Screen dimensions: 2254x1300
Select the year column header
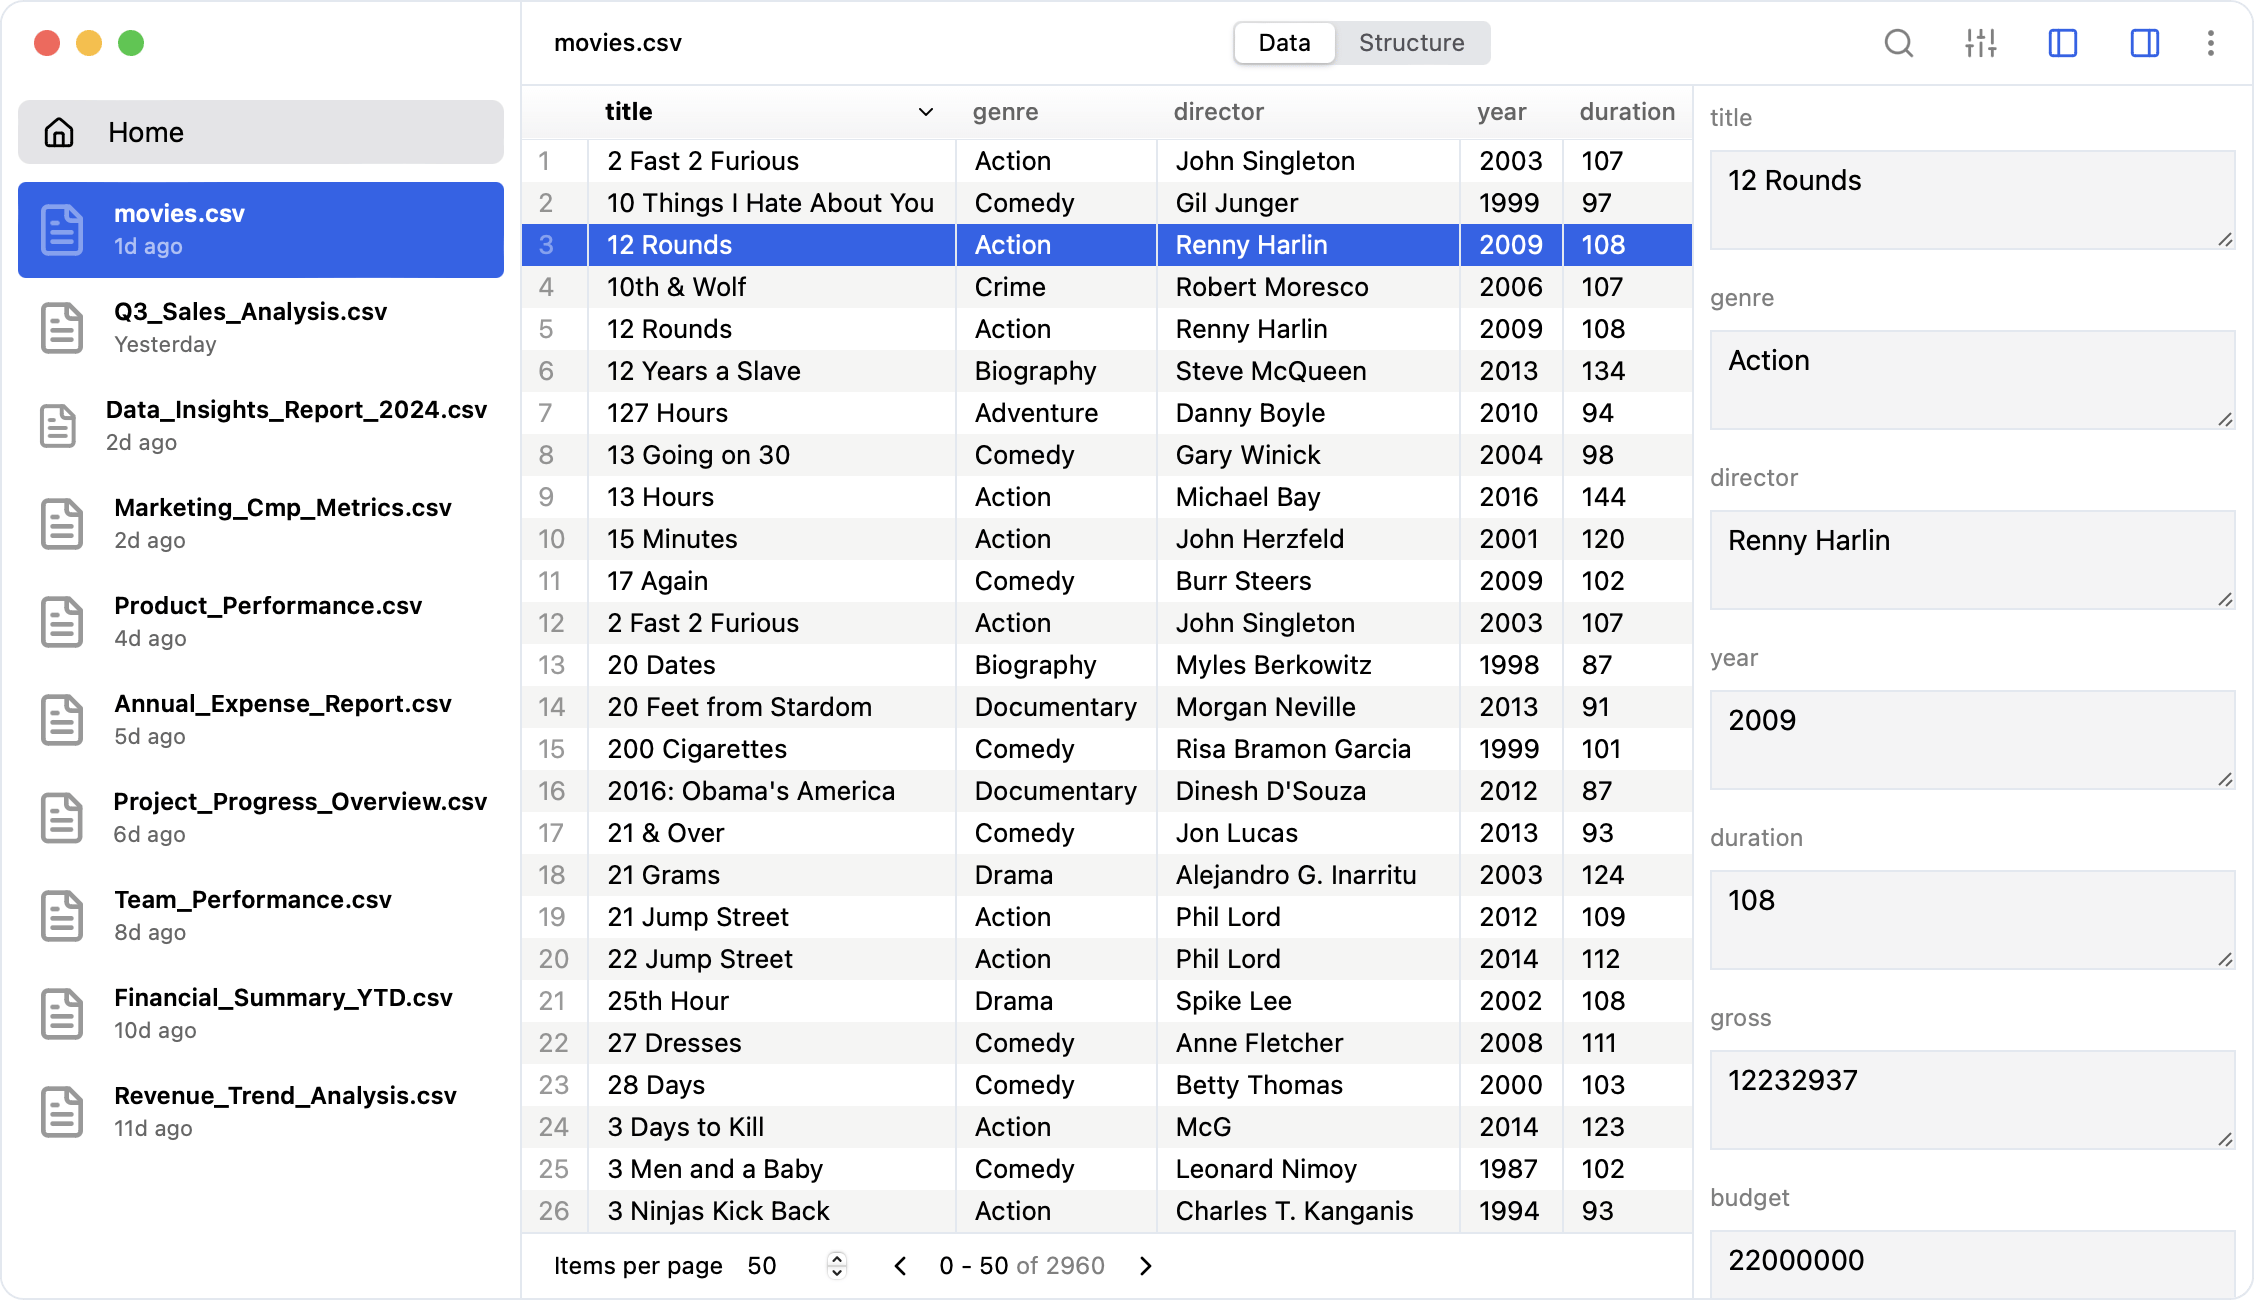coord(1501,112)
